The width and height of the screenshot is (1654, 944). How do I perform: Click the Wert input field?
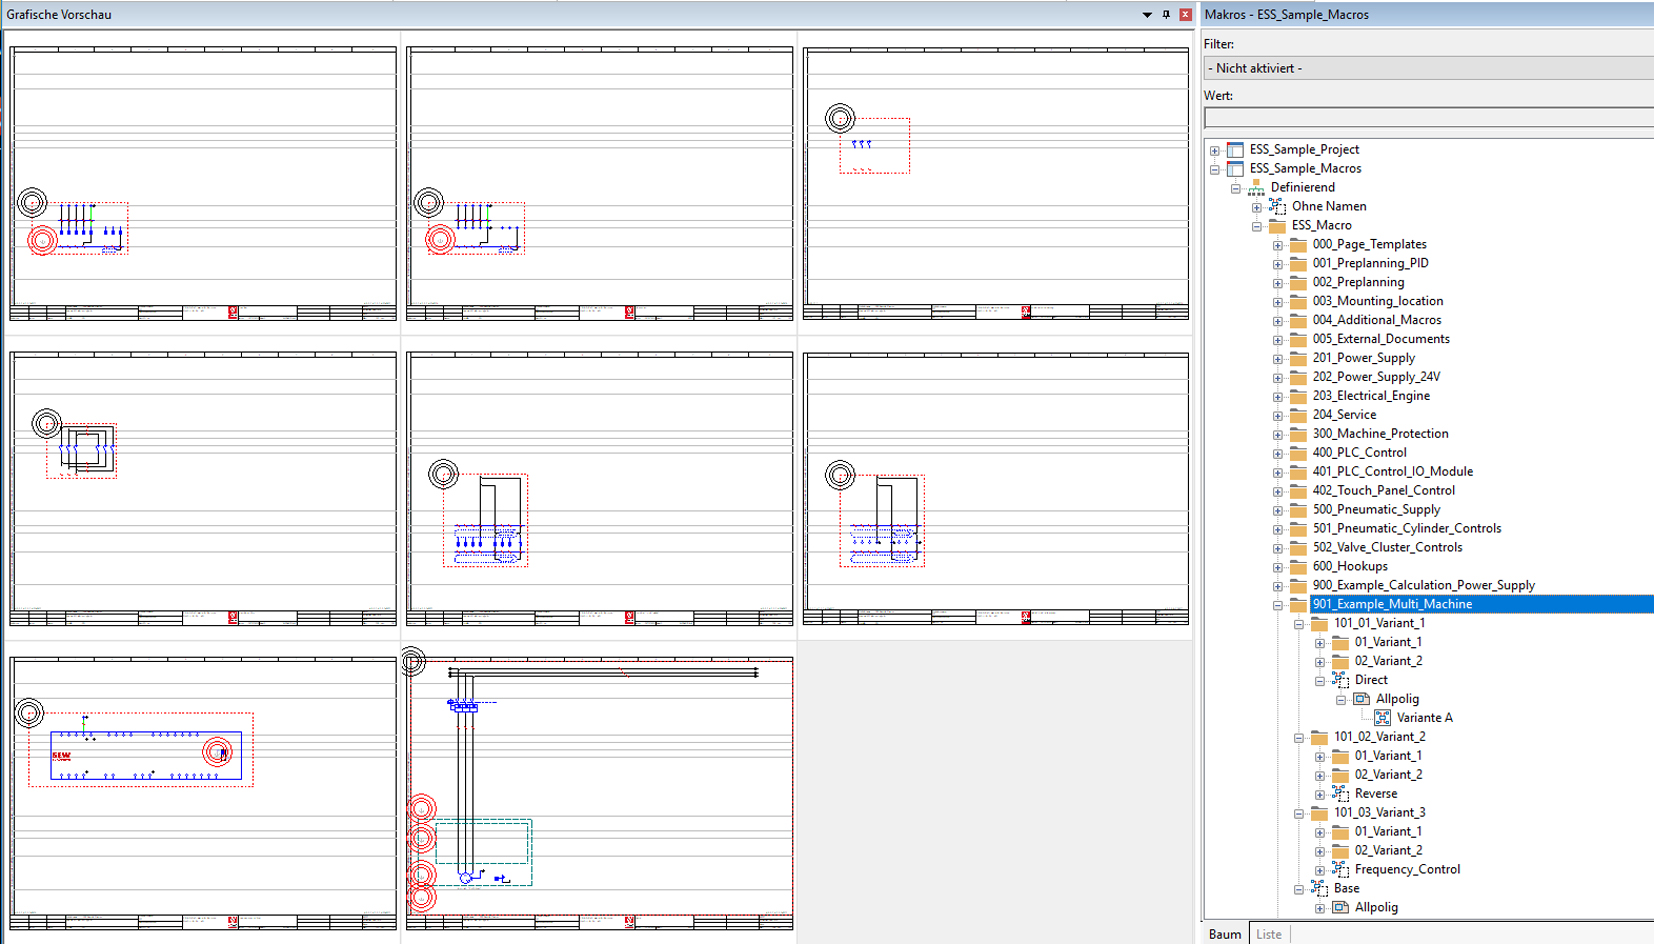1428,118
